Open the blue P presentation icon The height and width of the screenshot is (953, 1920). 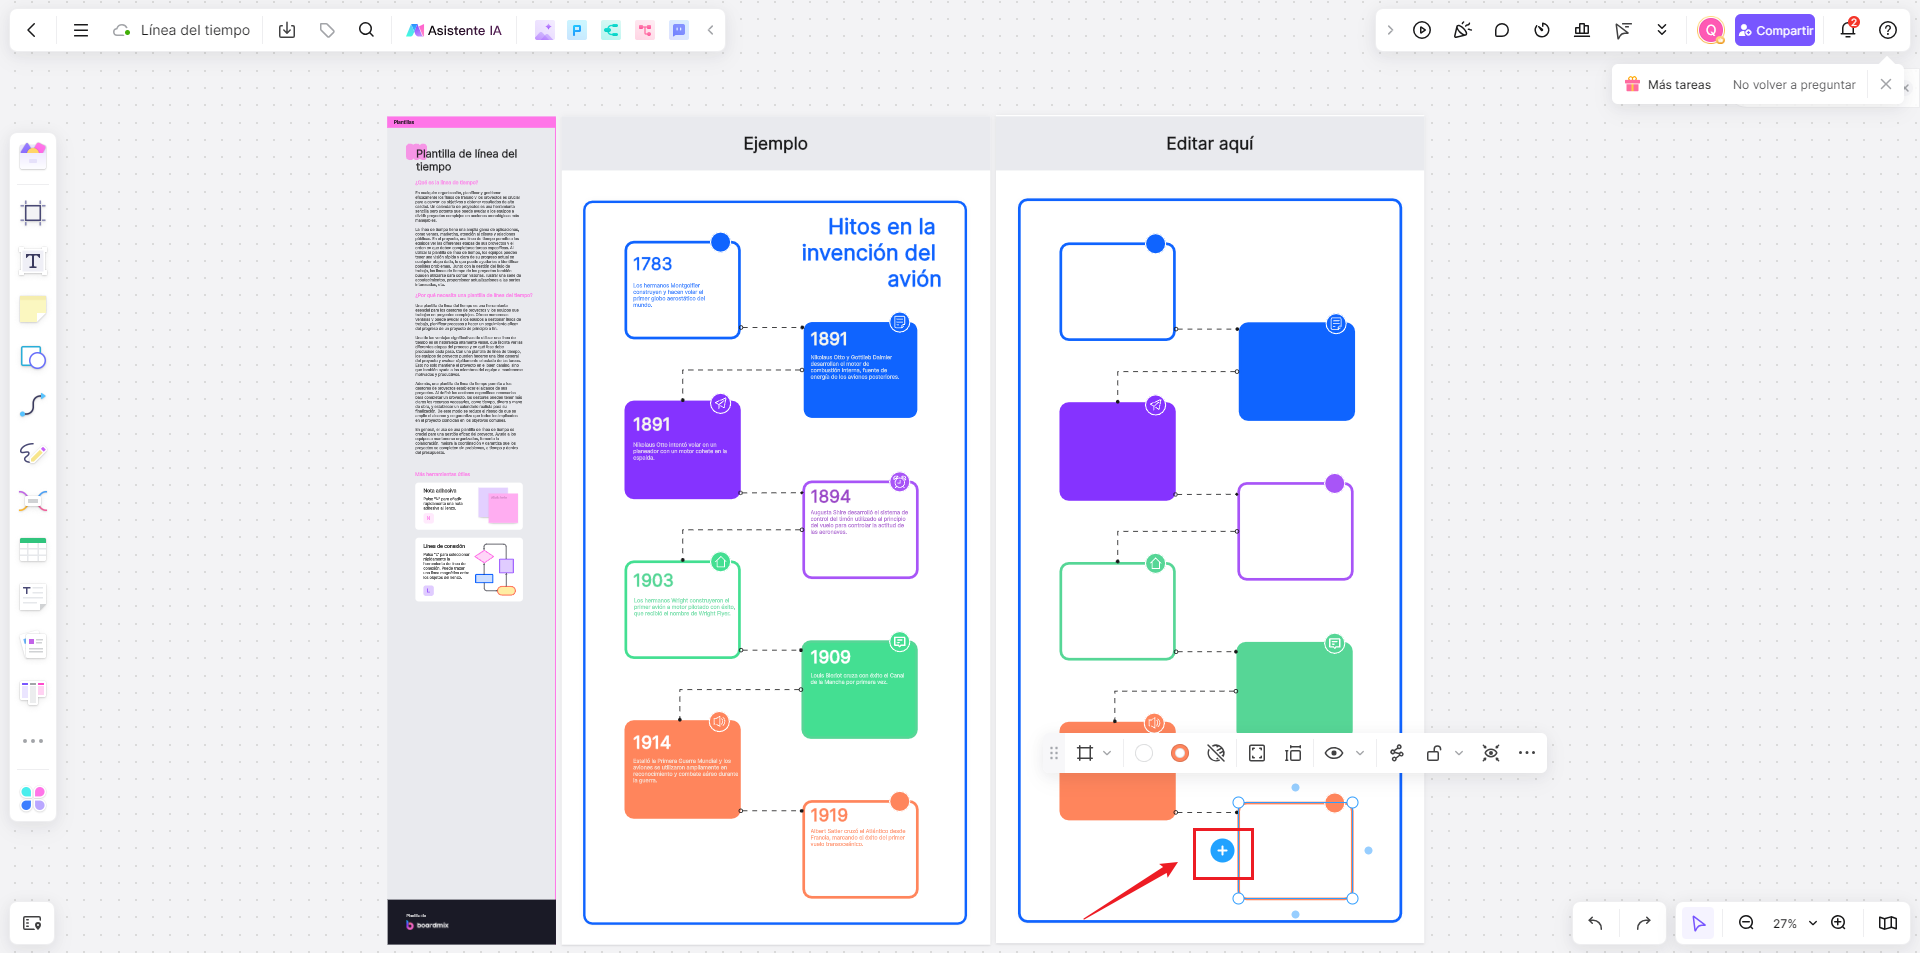(577, 30)
